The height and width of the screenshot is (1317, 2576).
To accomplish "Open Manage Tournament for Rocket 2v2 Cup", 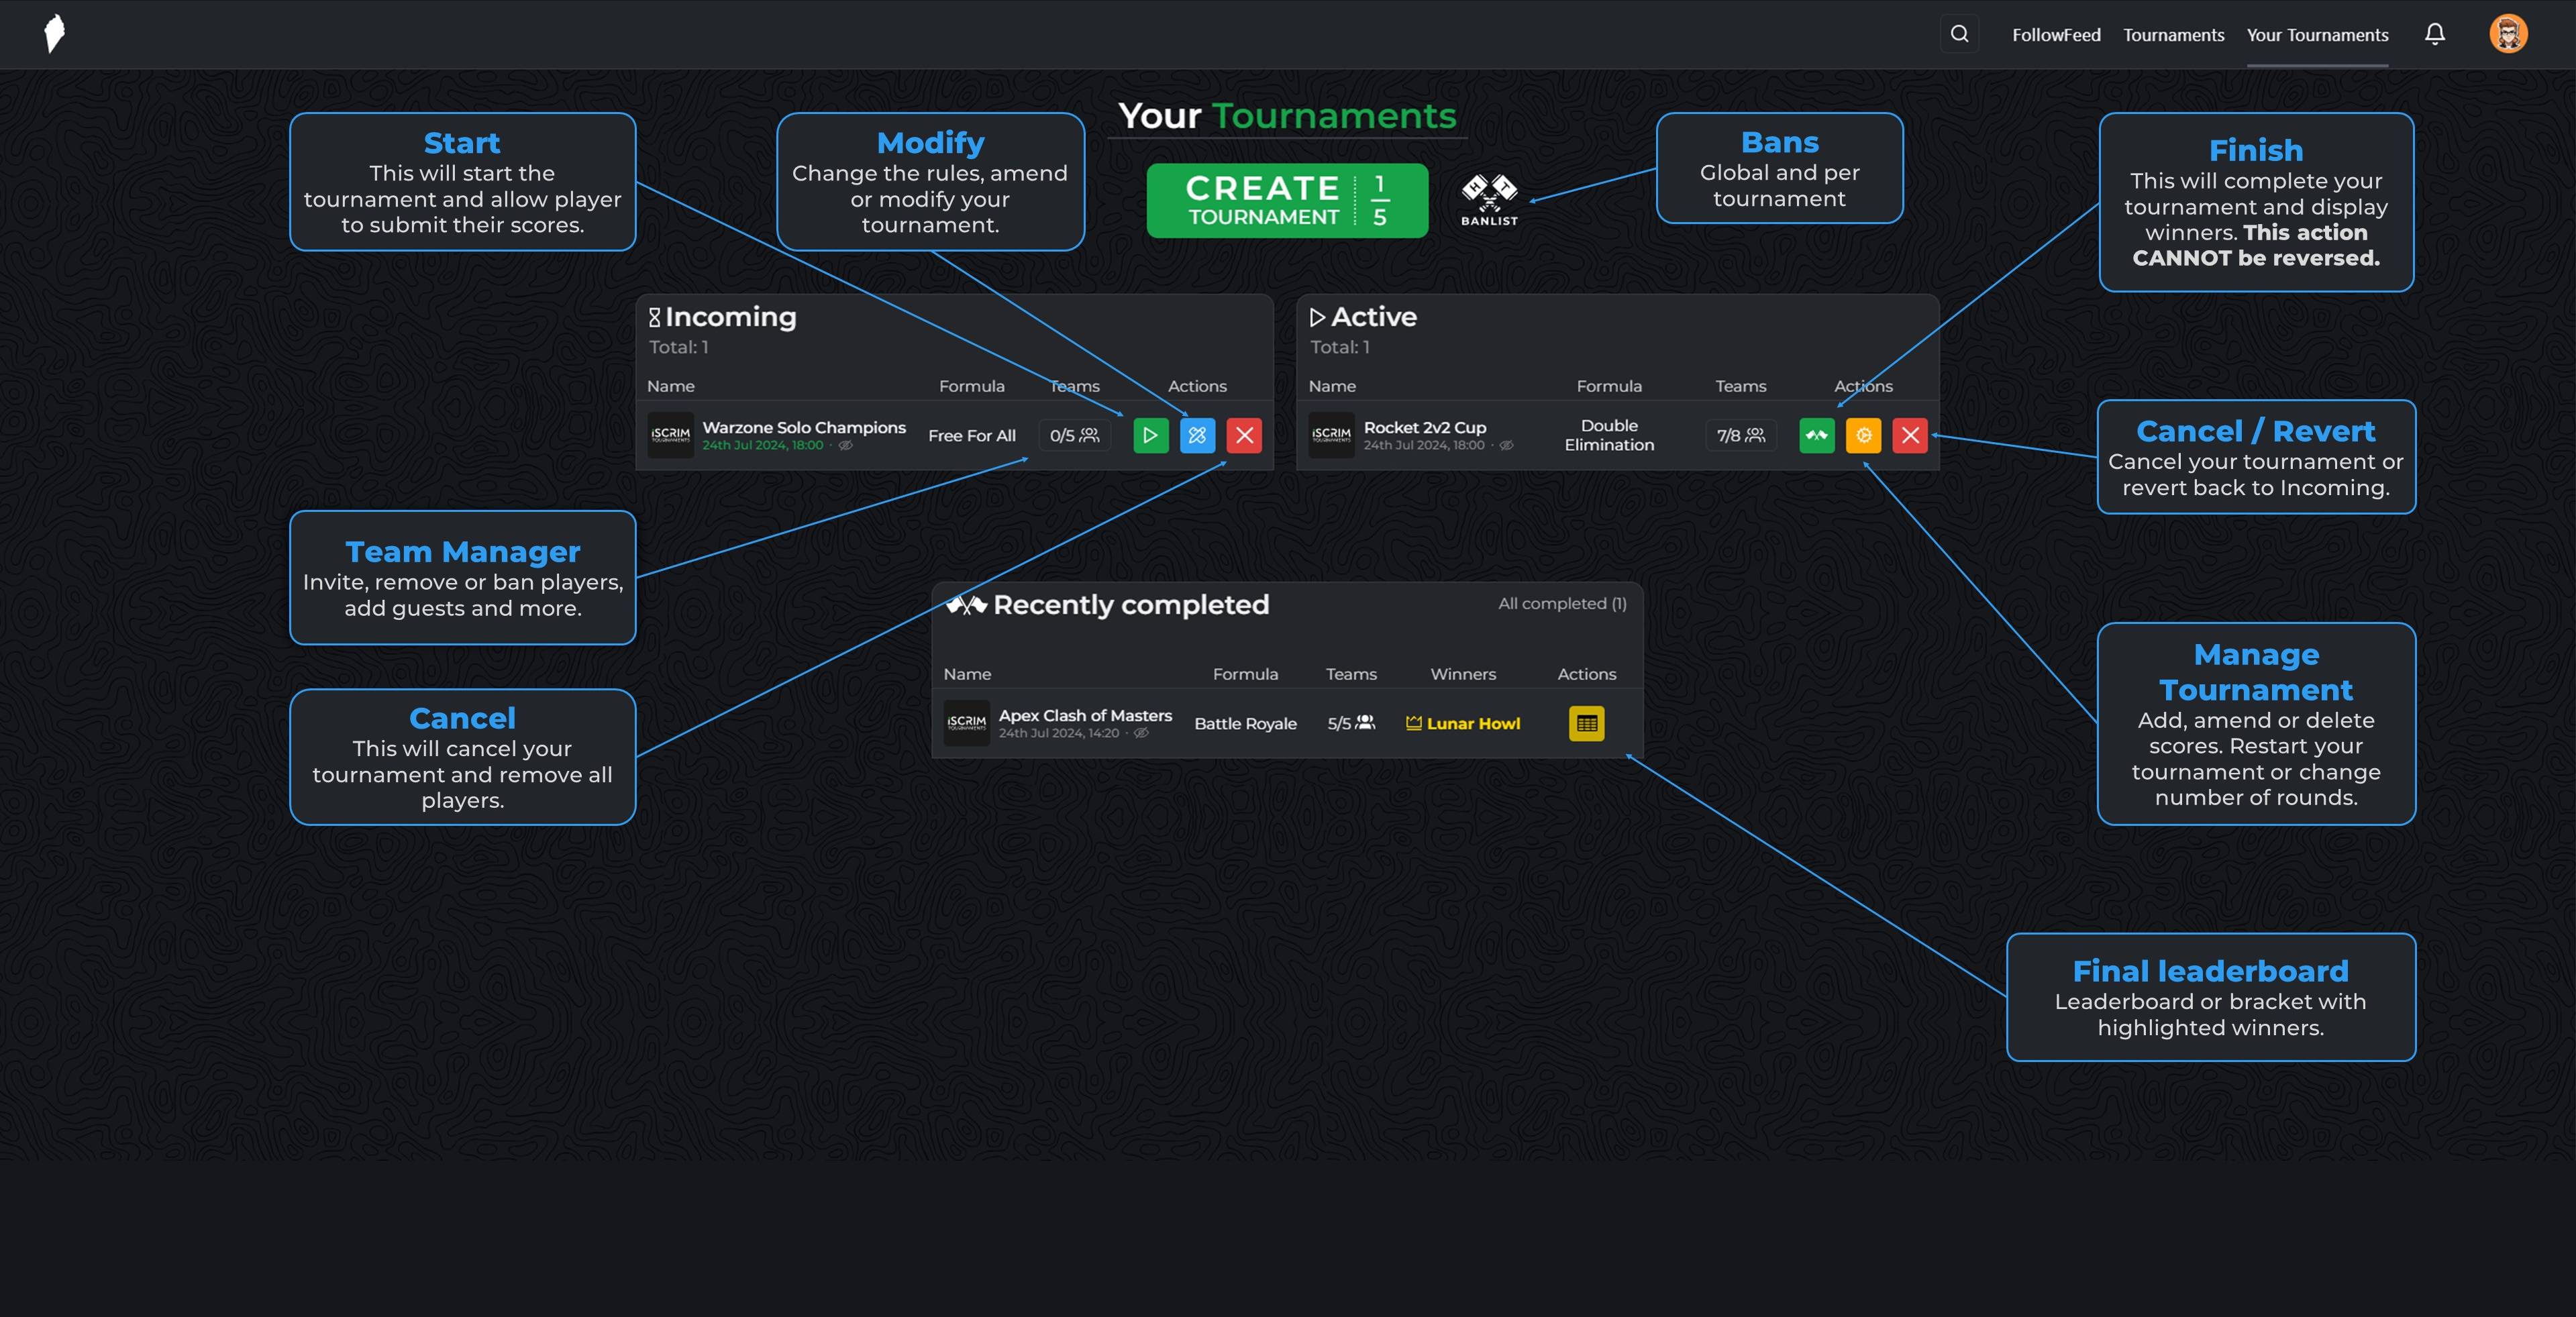I will pyautogui.click(x=1863, y=435).
